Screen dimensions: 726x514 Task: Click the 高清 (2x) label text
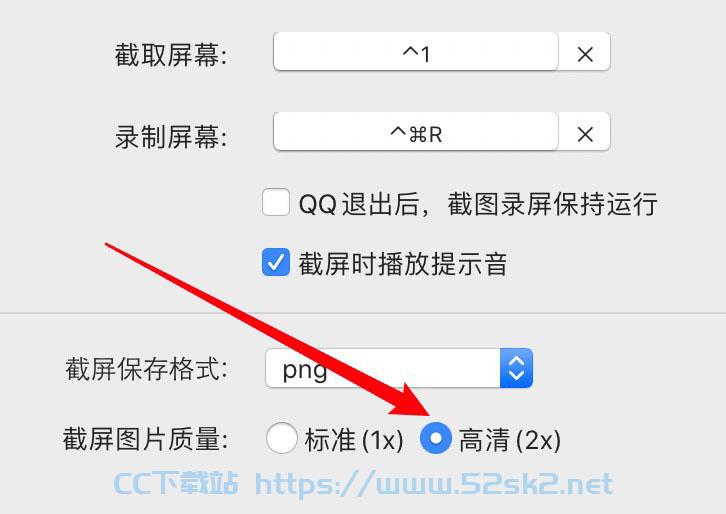pyautogui.click(x=510, y=439)
